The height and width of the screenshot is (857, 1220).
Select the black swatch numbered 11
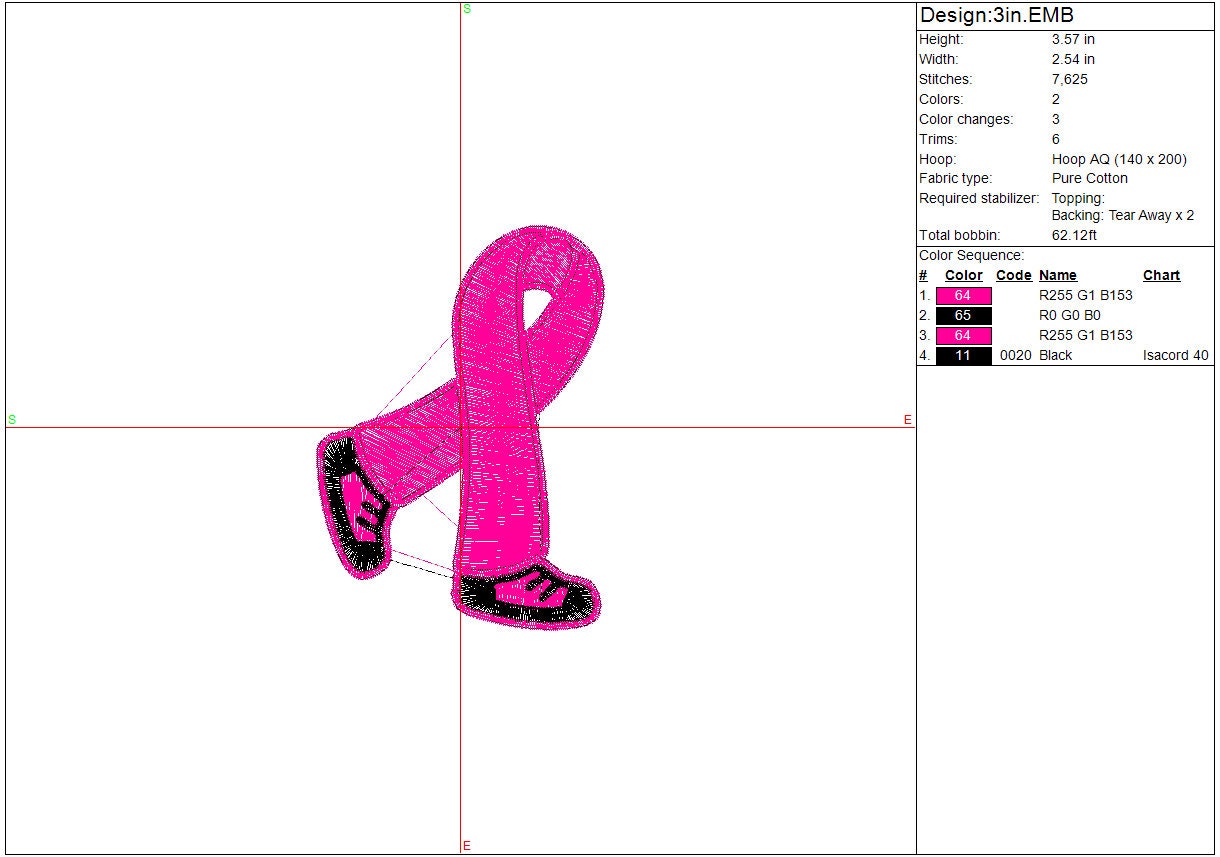click(963, 356)
